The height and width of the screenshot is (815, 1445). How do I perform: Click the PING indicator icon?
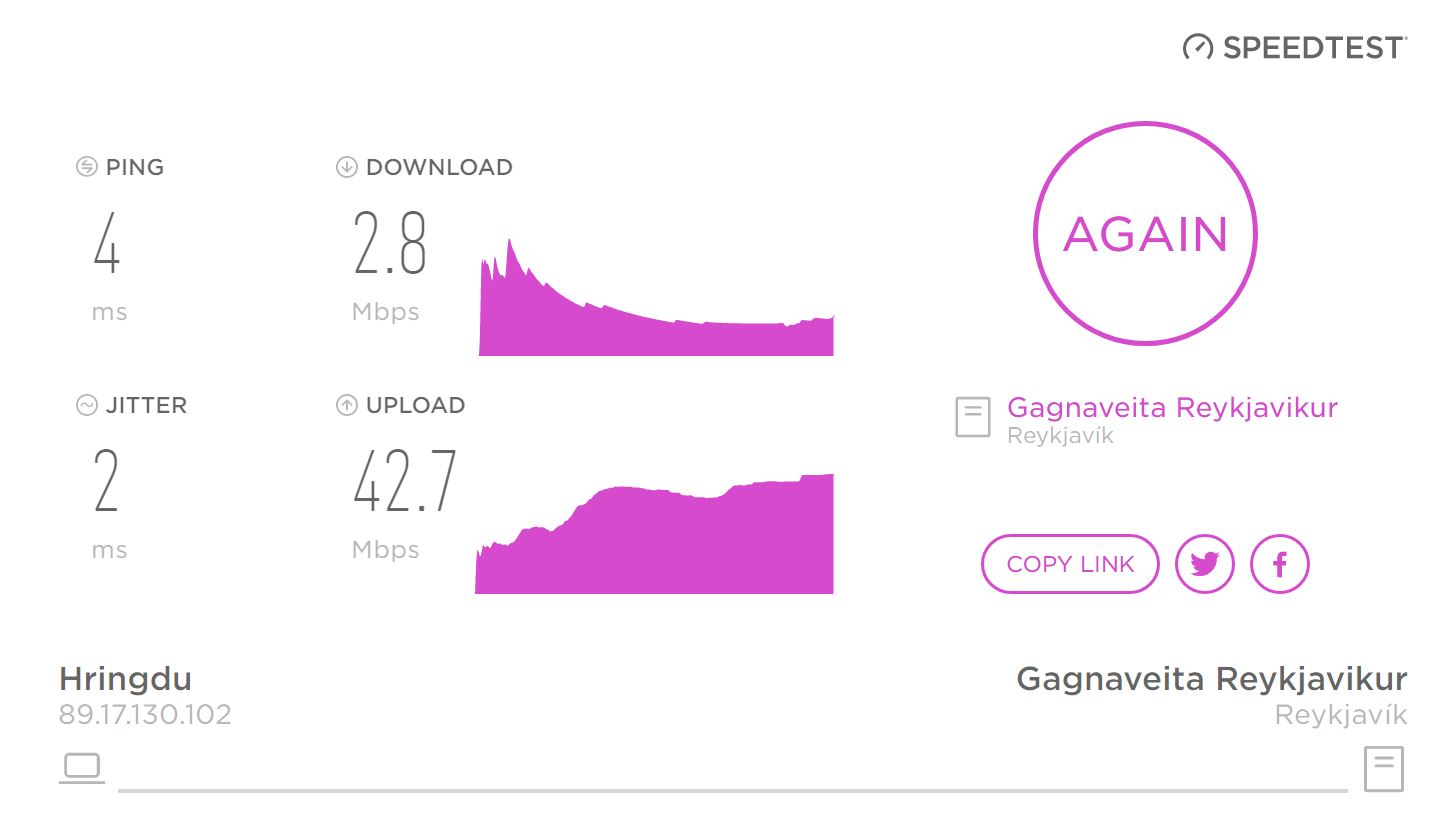[85, 167]
